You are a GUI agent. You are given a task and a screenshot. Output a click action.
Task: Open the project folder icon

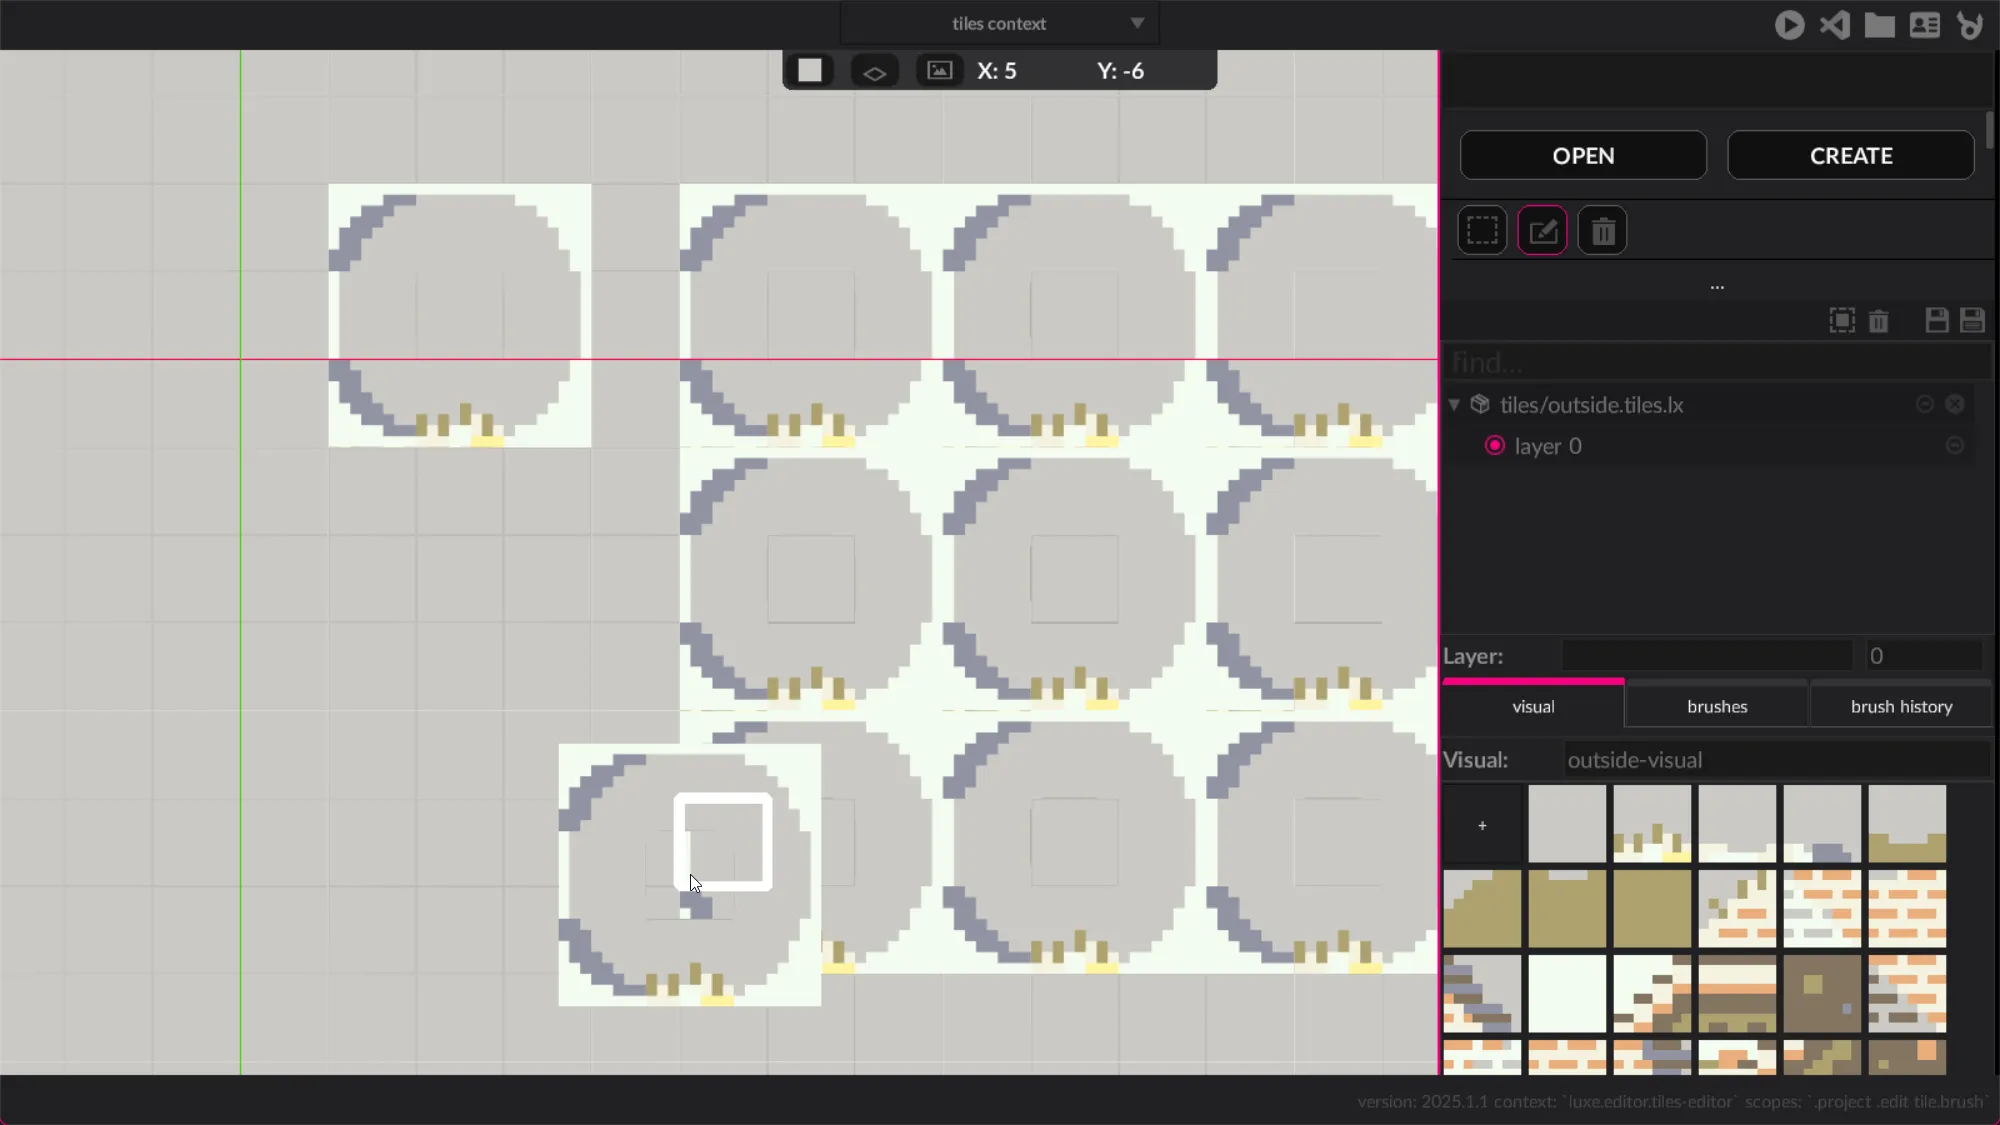coord(1880,25)
